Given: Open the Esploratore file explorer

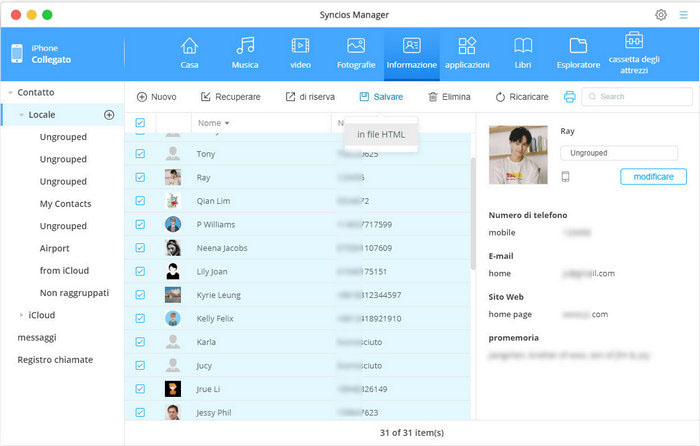Looking at the screenshot, I should (578, 52).
